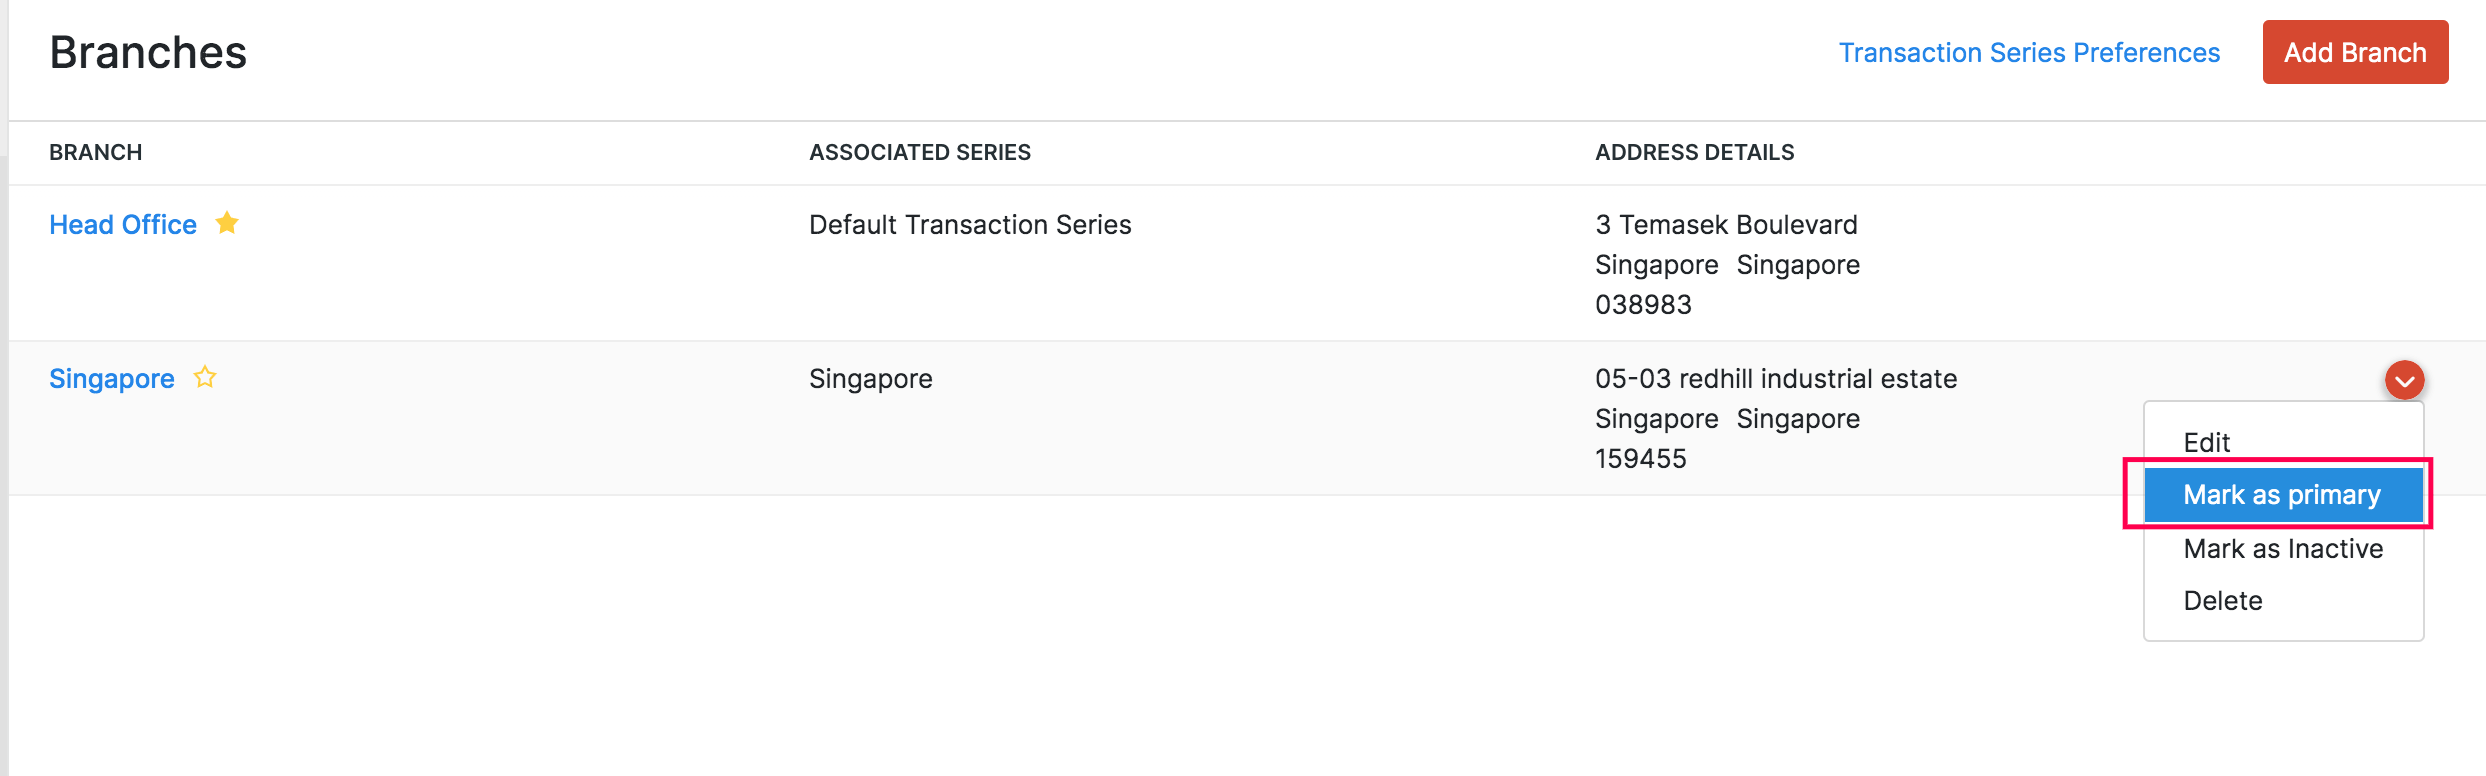Choose Mark as Inactive in the menu
Viewport: 2486px width, 776px height.
pyautogui.click(x=2282, y=548)
